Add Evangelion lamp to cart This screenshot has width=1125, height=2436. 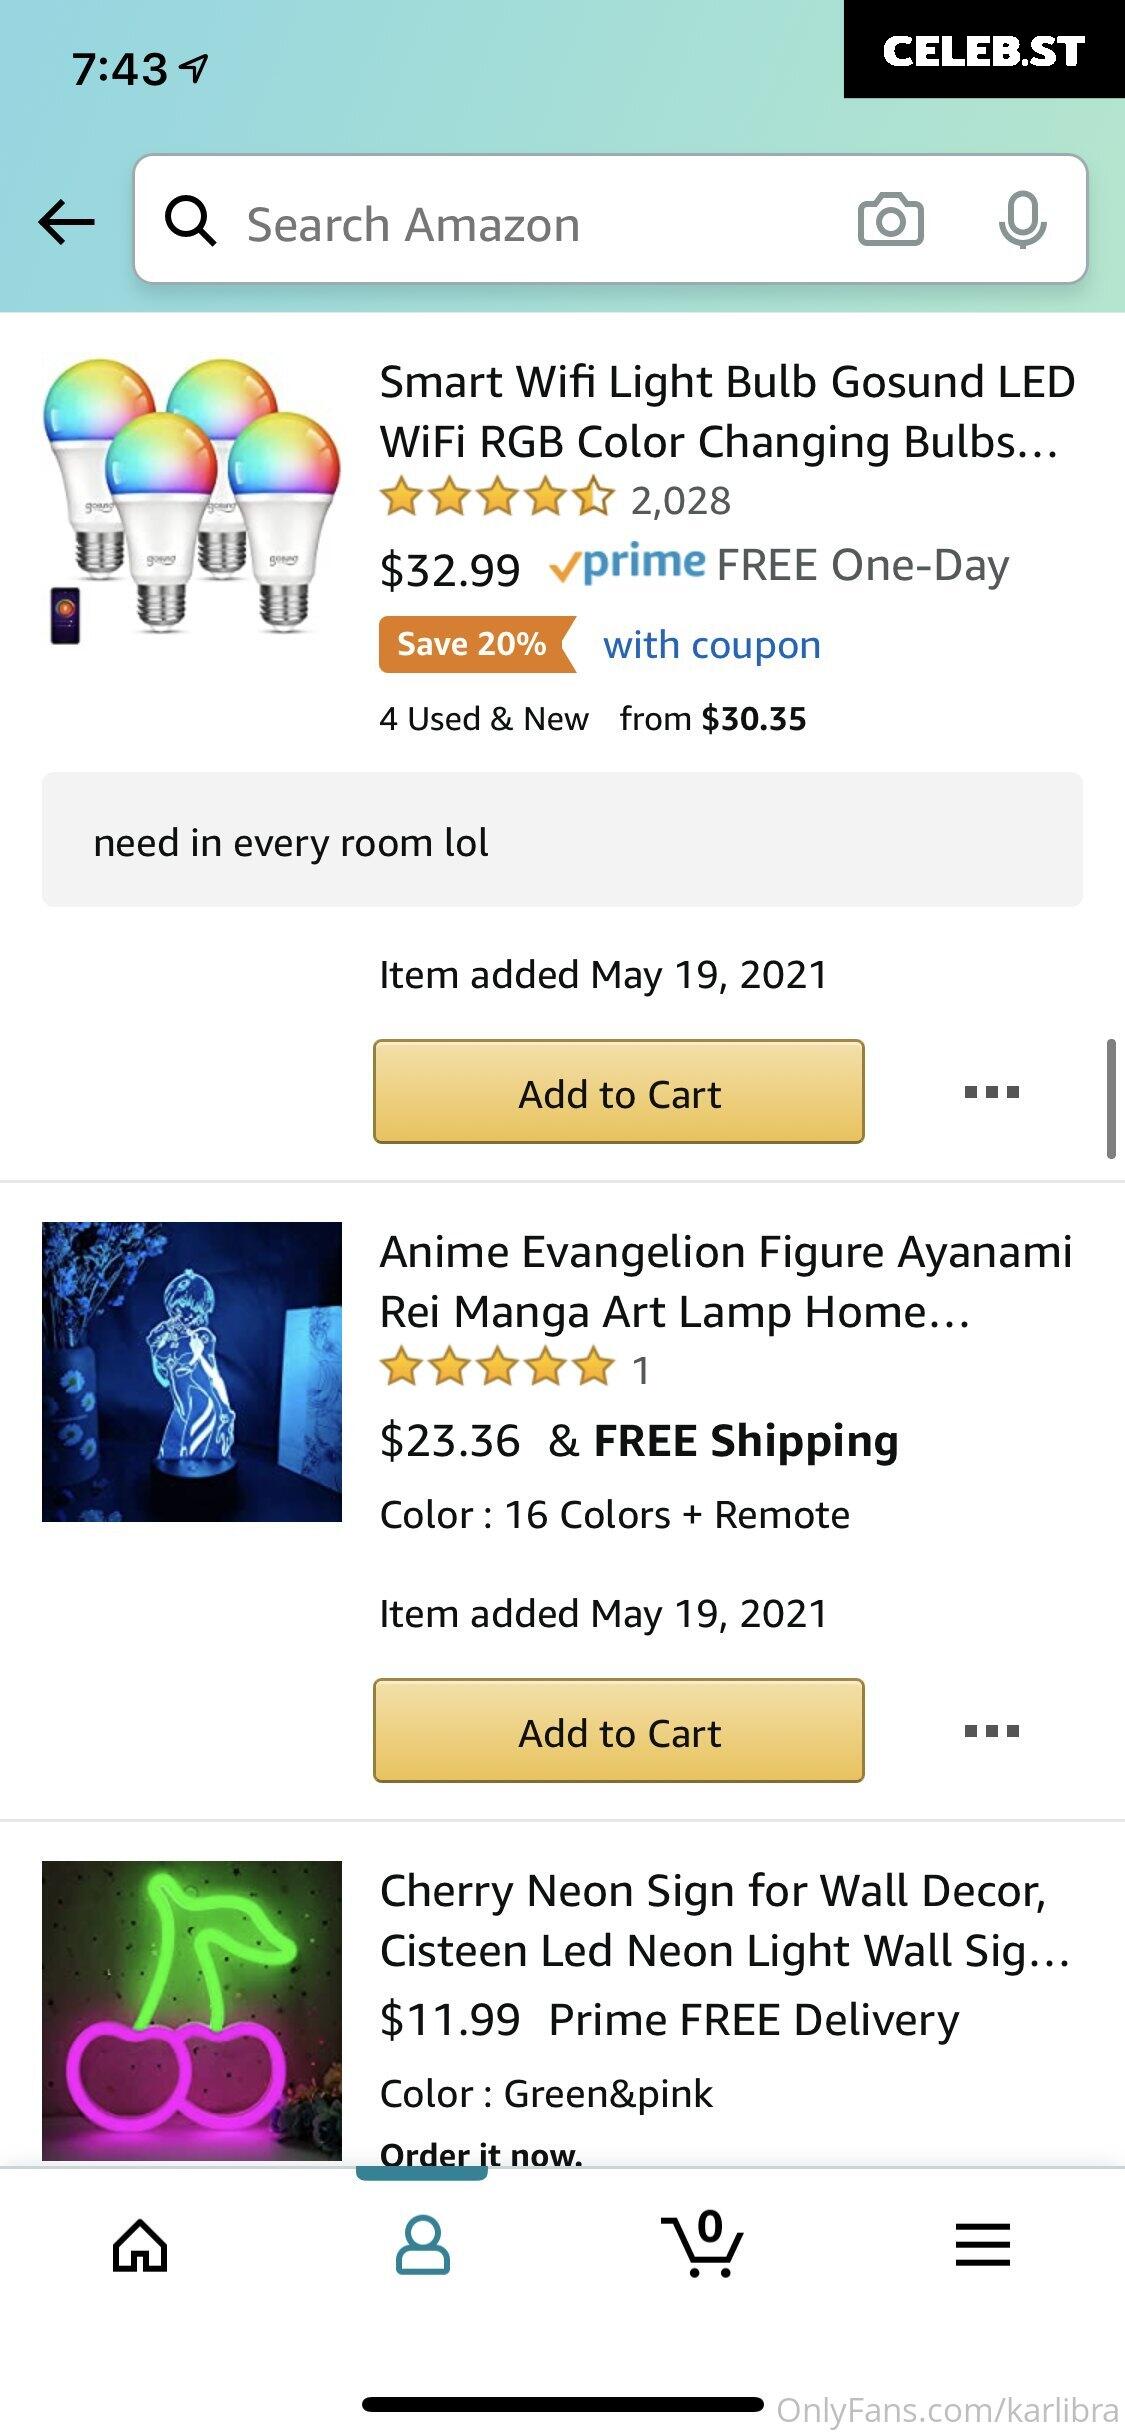coord(619,1731)
